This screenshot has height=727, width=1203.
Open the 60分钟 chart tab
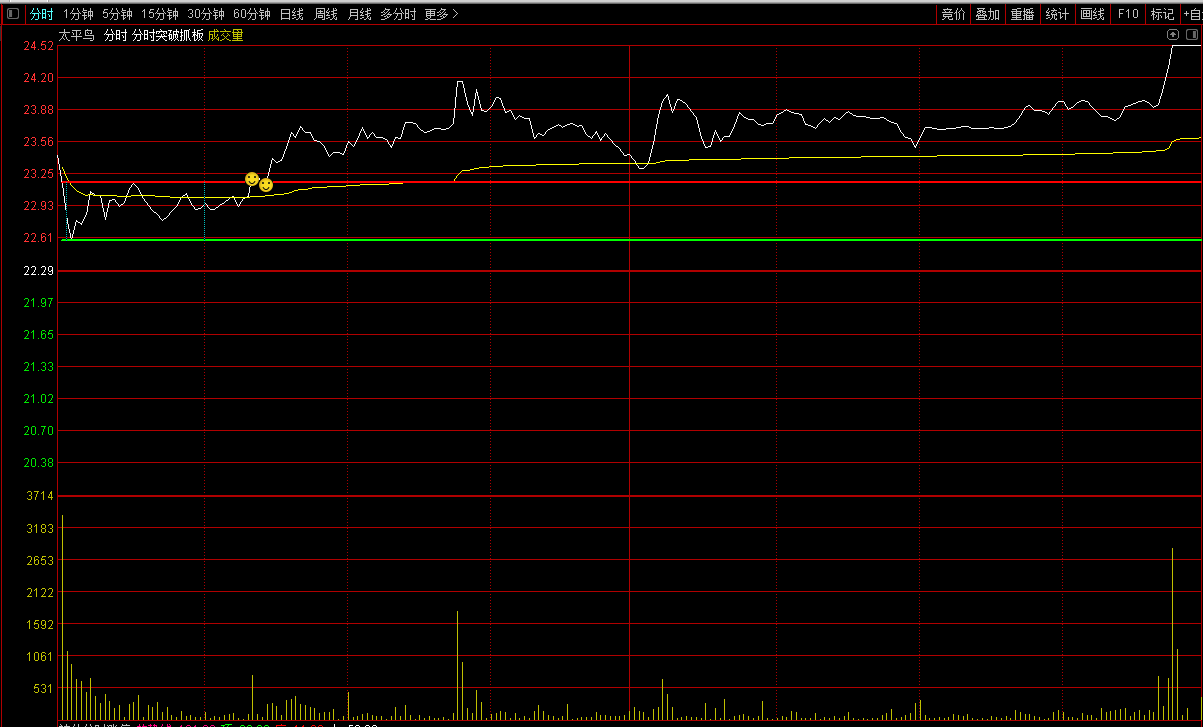tap(252, 14)
